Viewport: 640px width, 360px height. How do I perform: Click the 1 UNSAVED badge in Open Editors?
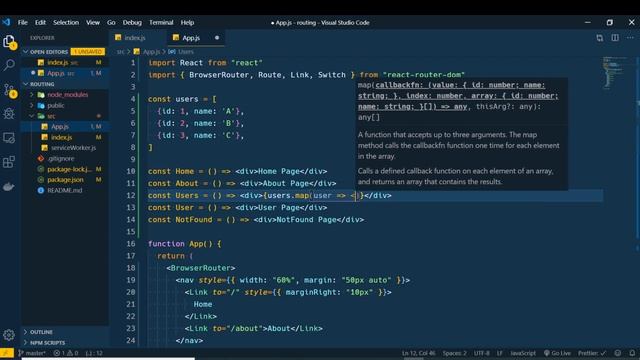tap(87, 52)
